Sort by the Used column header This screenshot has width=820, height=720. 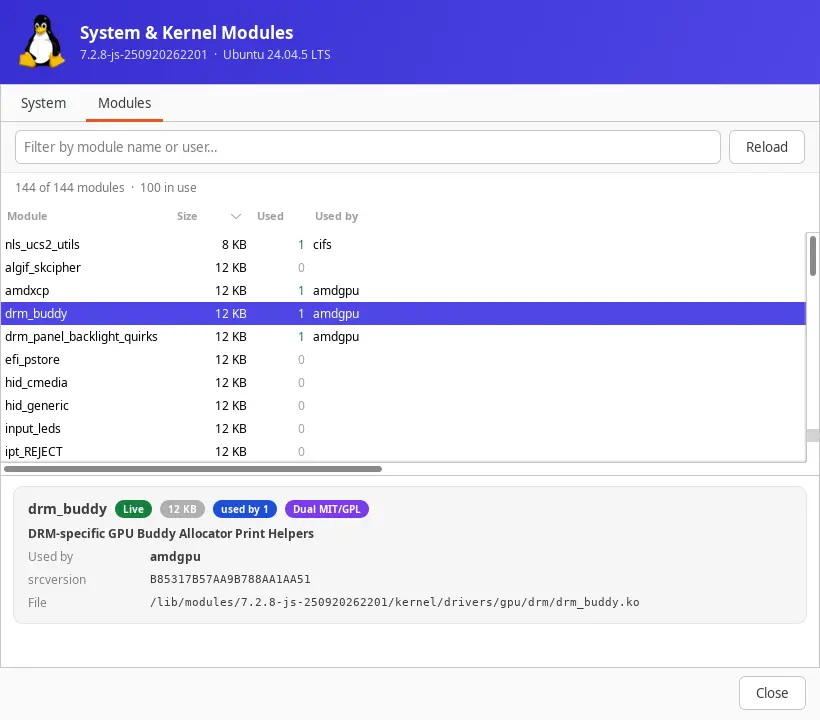(270, 216)
